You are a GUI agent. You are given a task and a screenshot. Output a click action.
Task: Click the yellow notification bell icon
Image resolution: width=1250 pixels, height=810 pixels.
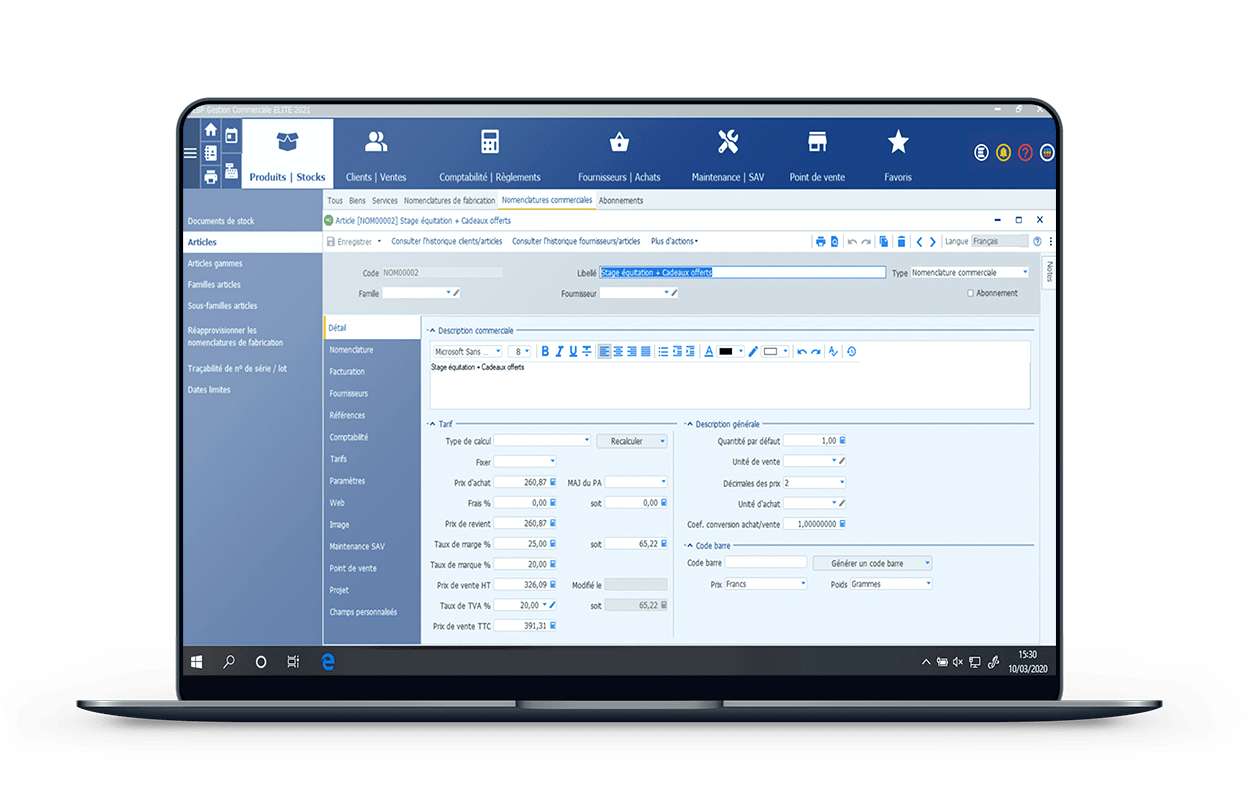pos(1003,153)
